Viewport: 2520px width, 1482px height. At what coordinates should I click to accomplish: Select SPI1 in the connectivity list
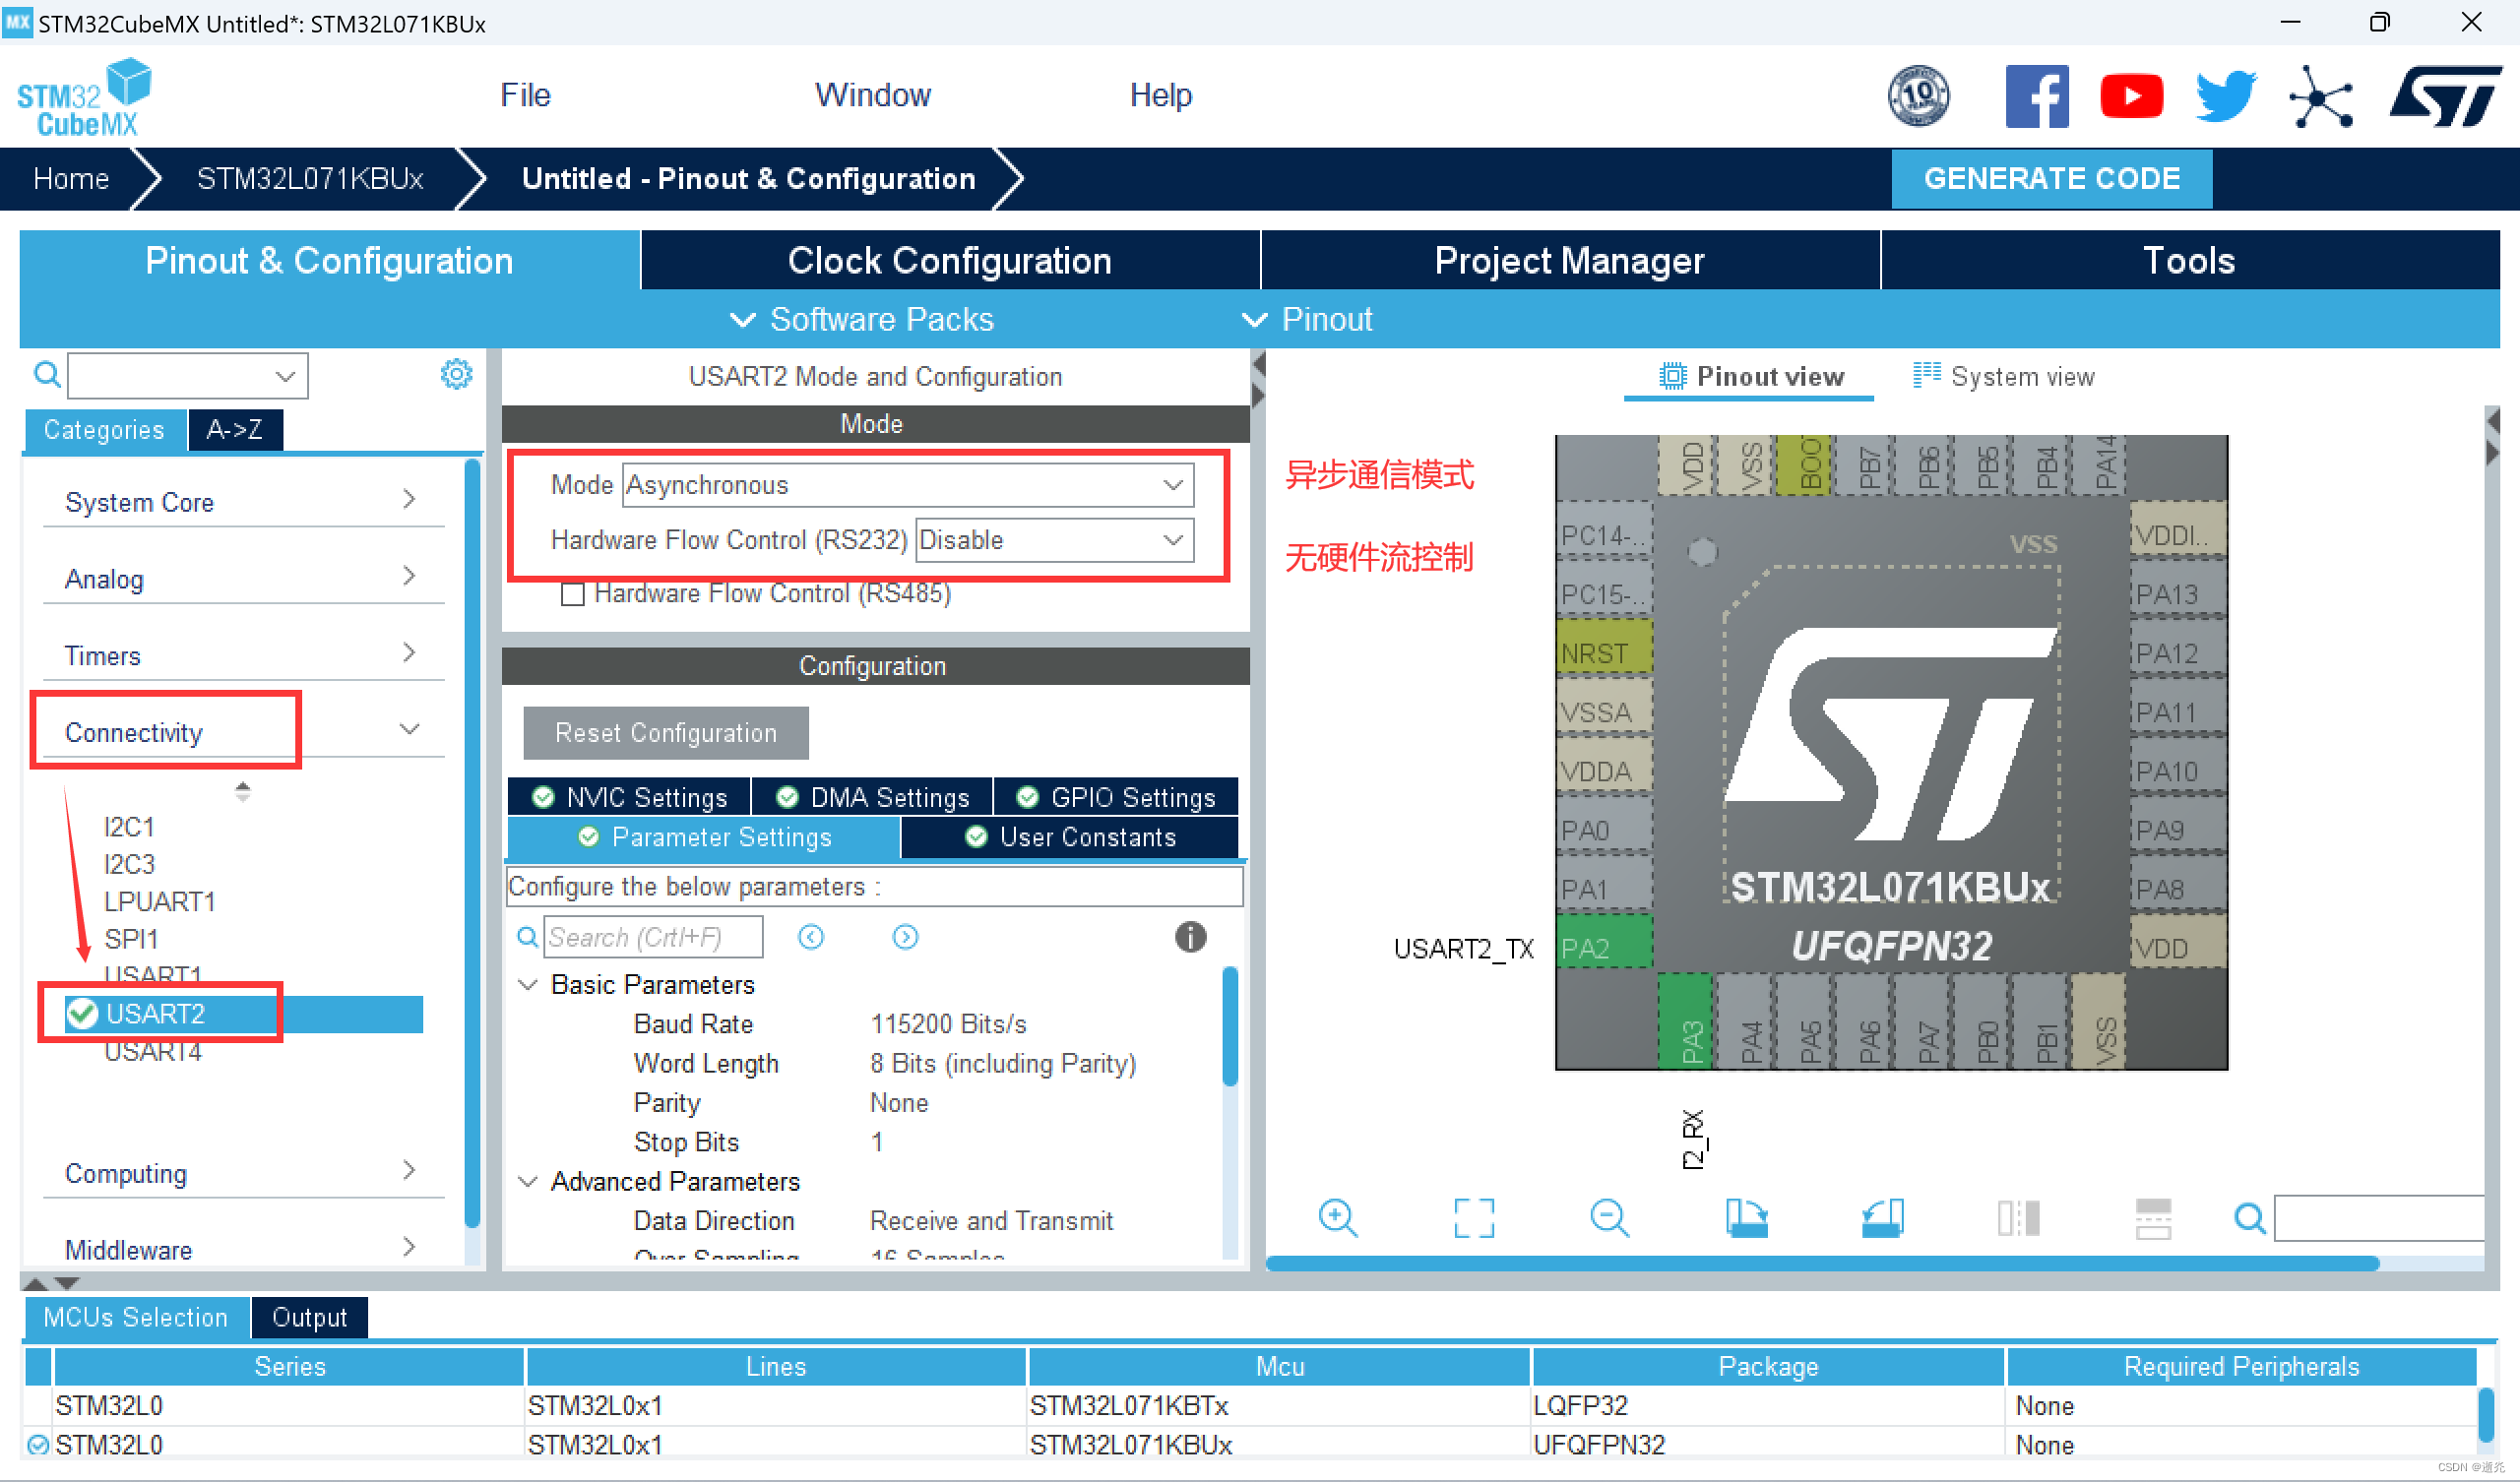coord(131,939)
